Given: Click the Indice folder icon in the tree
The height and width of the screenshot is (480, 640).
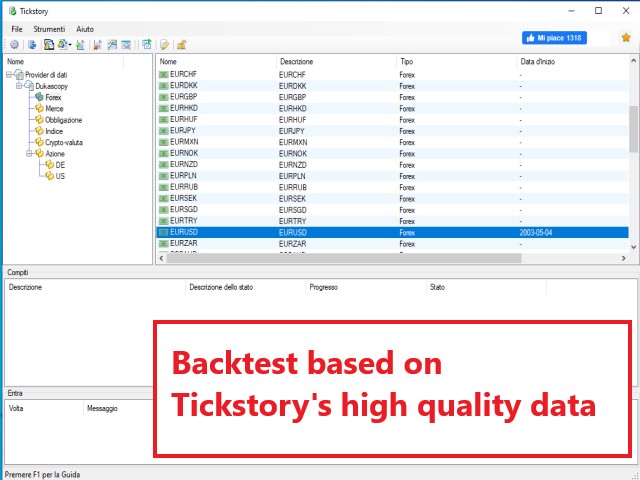Looking at the screenshot, I should [x=39, y=131].
